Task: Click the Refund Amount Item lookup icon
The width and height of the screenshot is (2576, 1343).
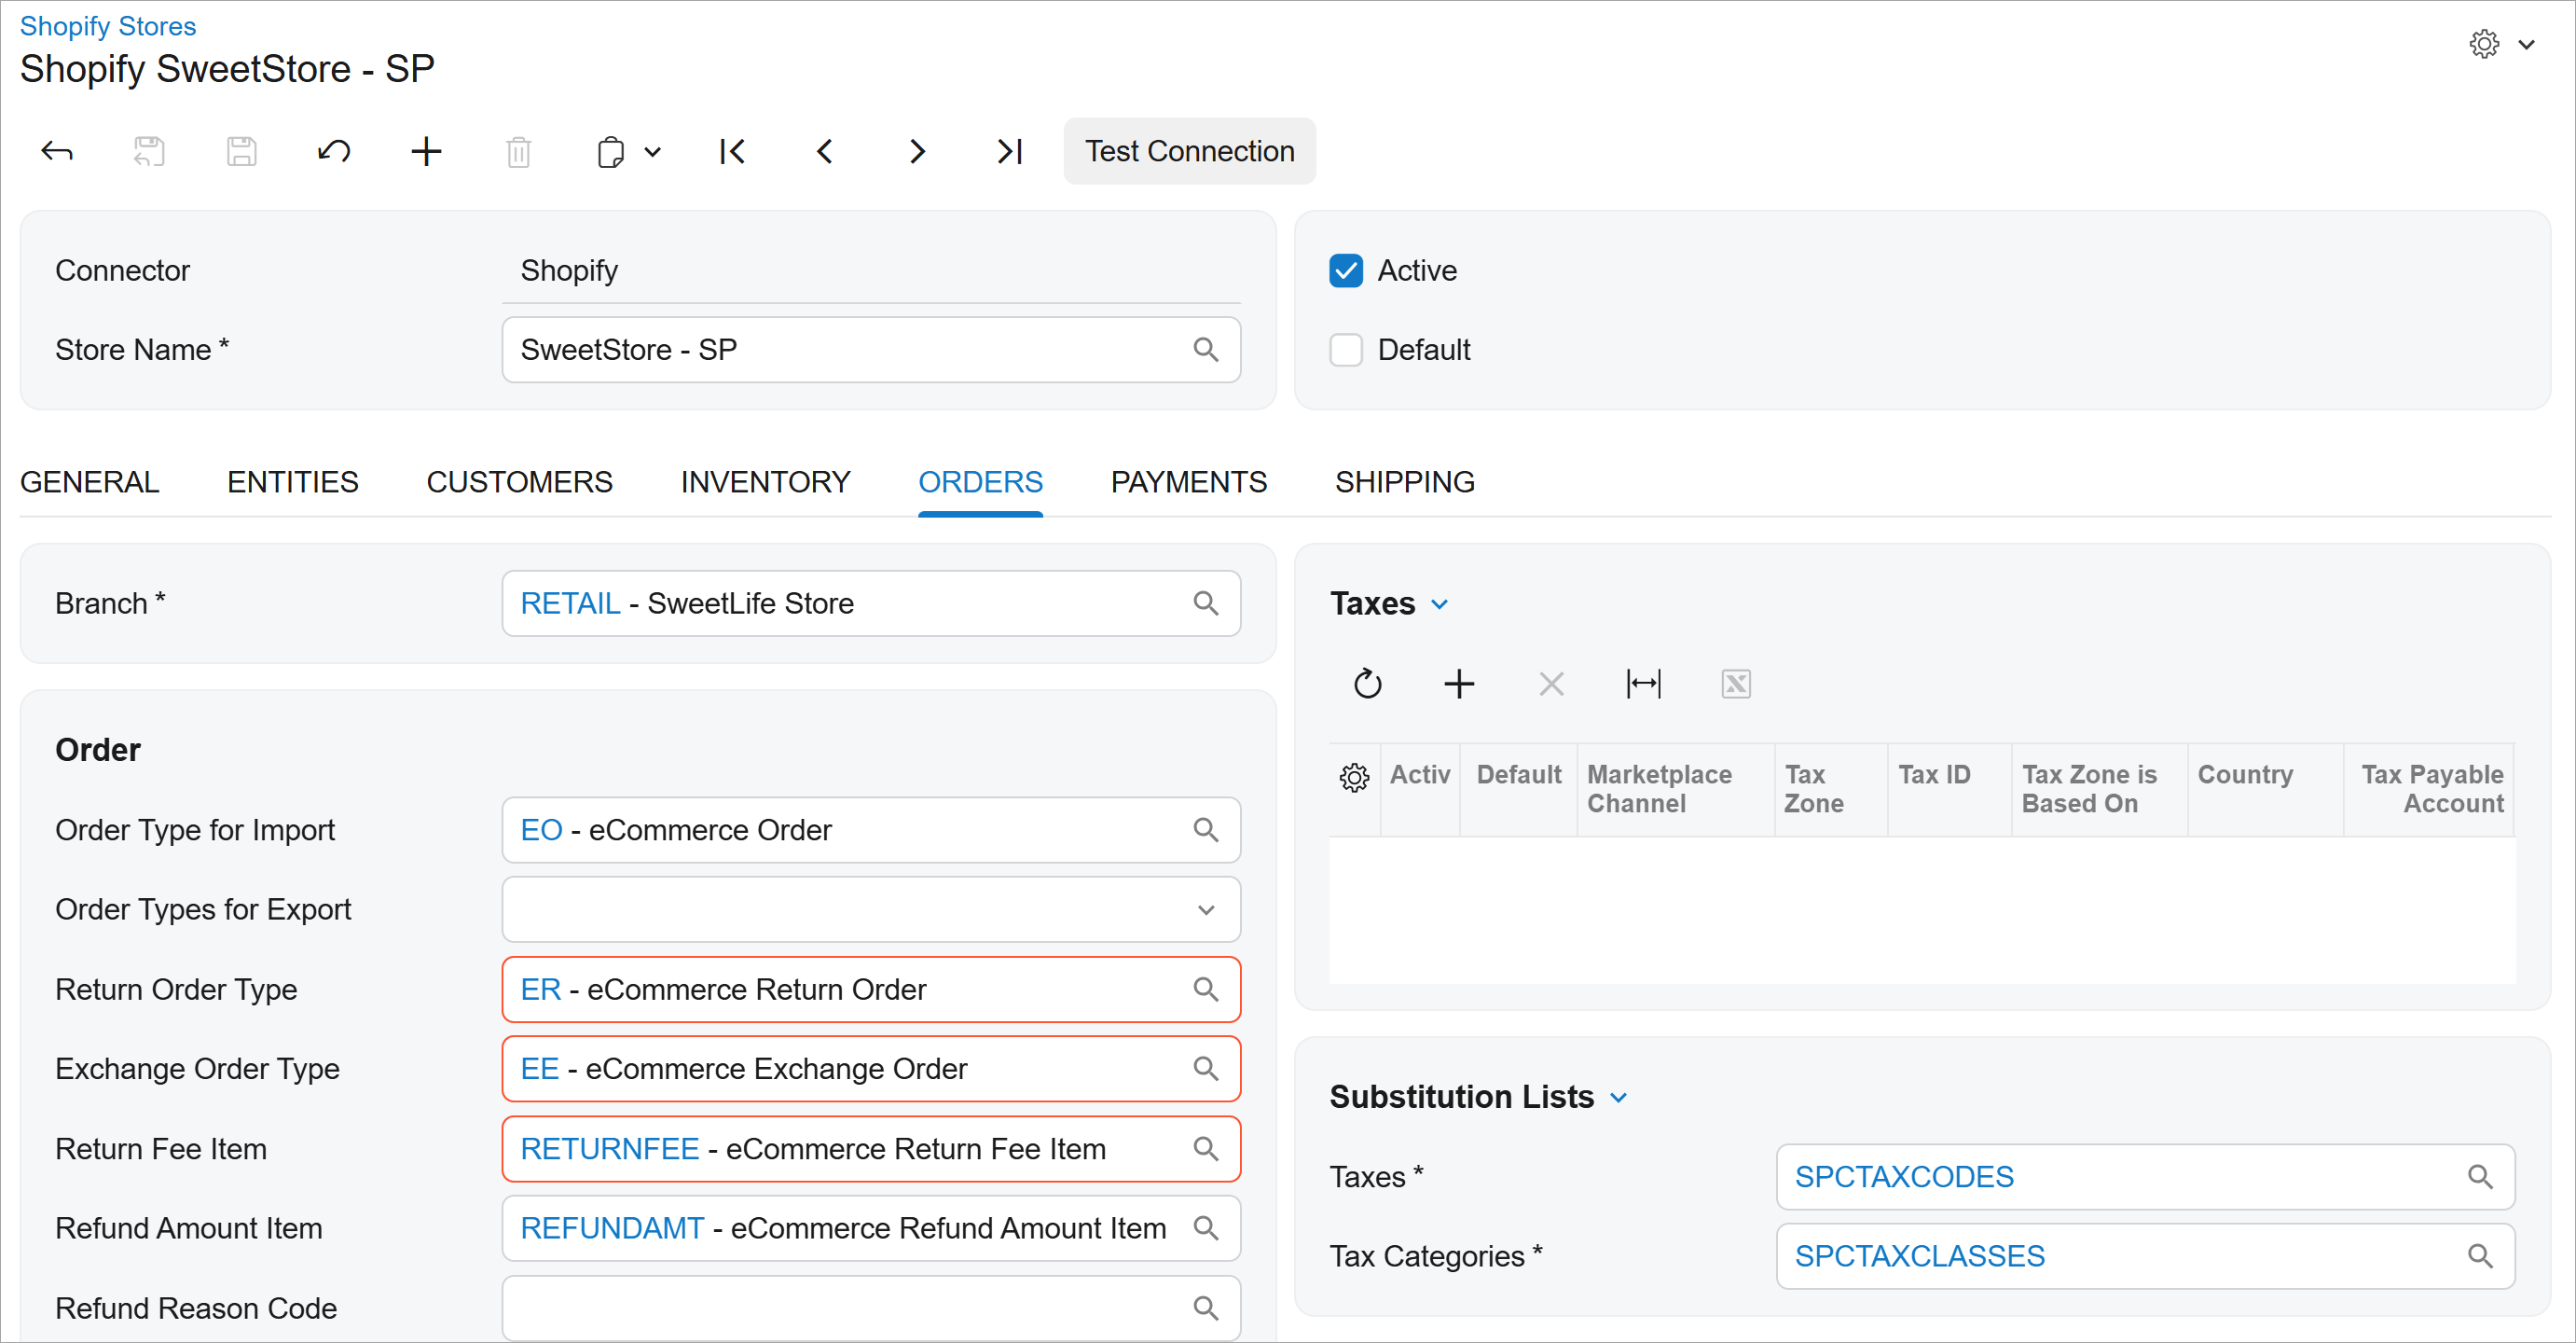Action: [1205, 1227]
